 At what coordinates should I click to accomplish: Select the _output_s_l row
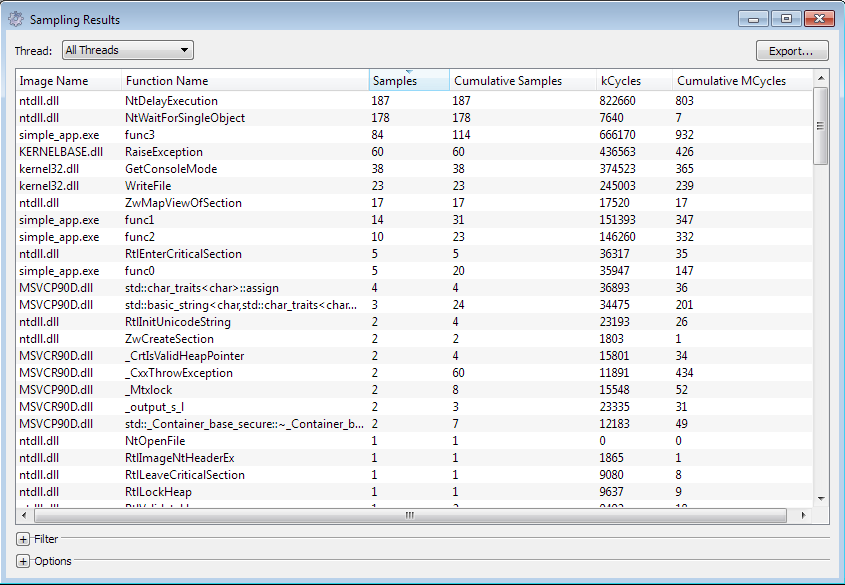pos(414,407)
